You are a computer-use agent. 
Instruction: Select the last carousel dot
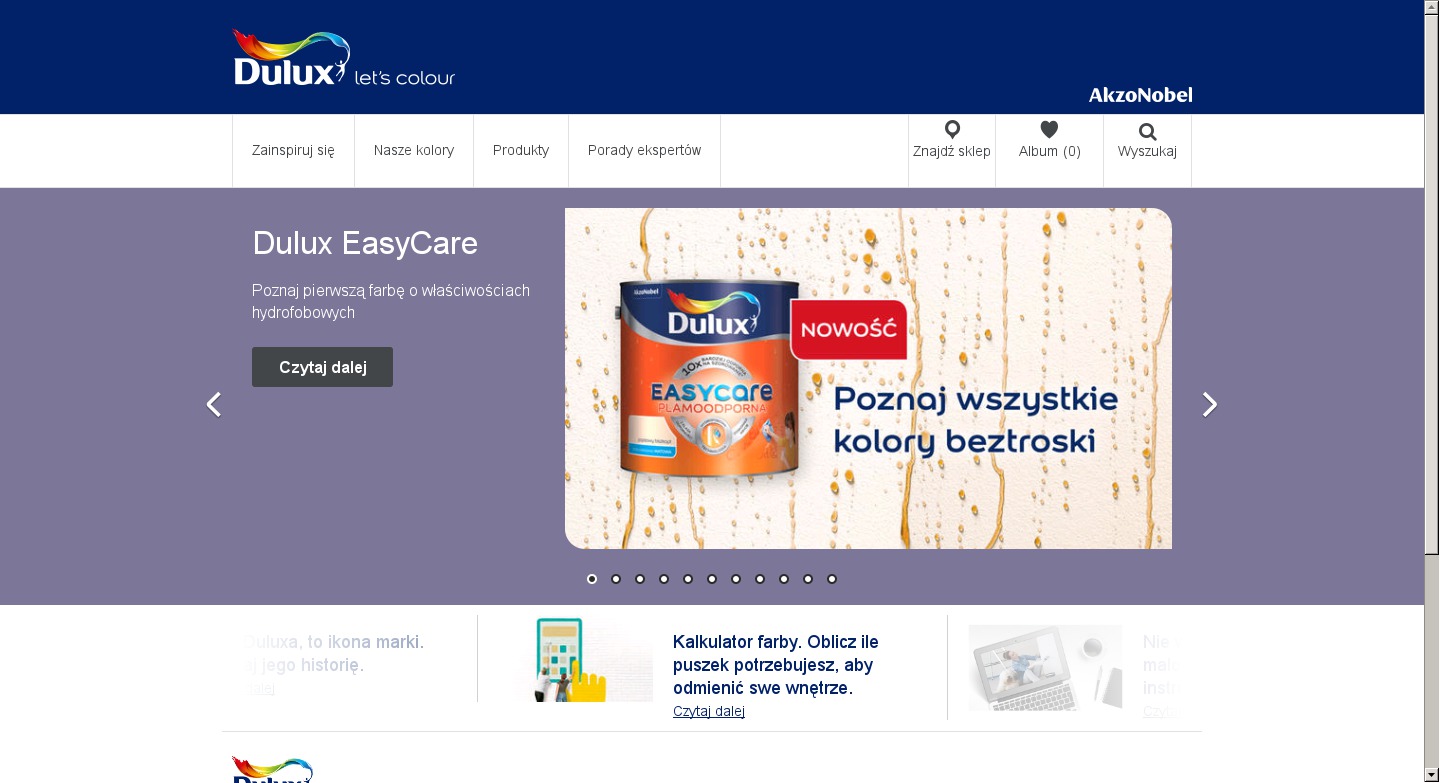point(832,579)
